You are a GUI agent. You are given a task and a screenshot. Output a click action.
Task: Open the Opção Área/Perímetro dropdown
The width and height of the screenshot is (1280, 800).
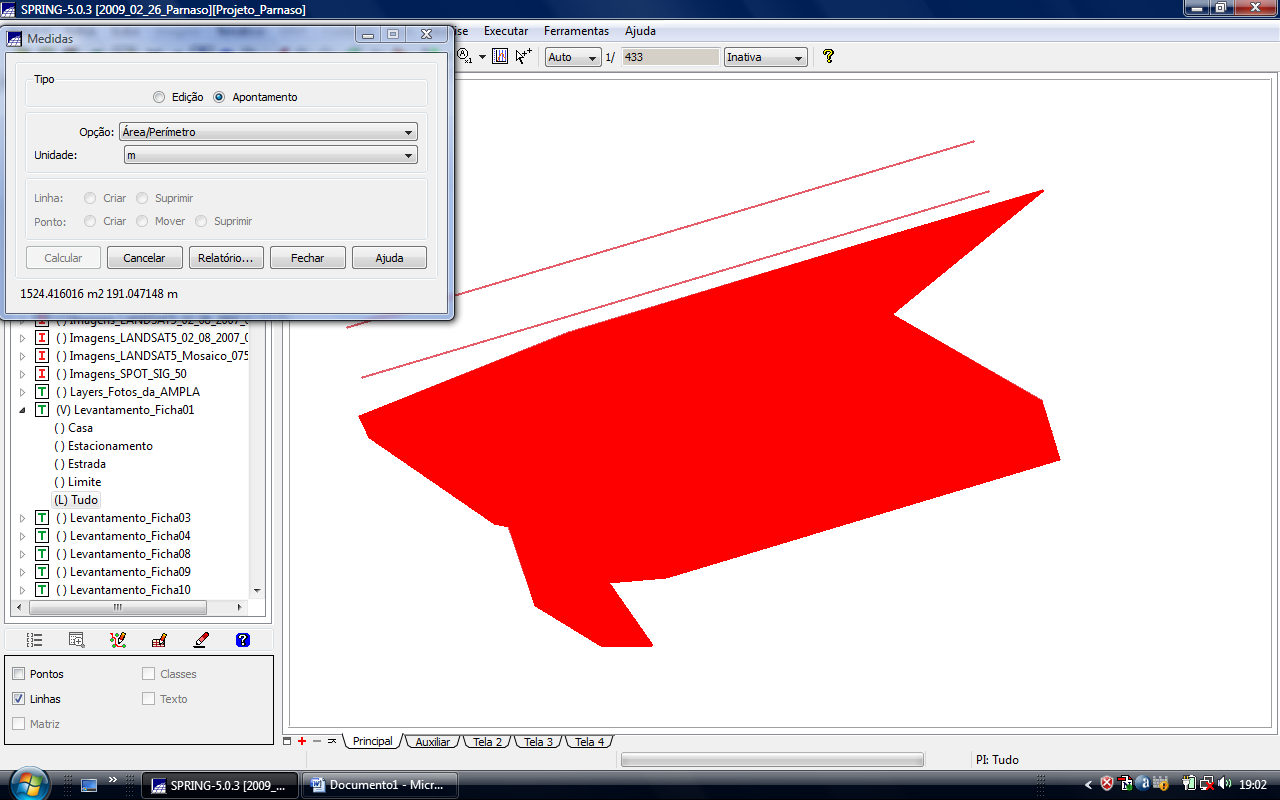pyautogui.click(x=268, y=132)
